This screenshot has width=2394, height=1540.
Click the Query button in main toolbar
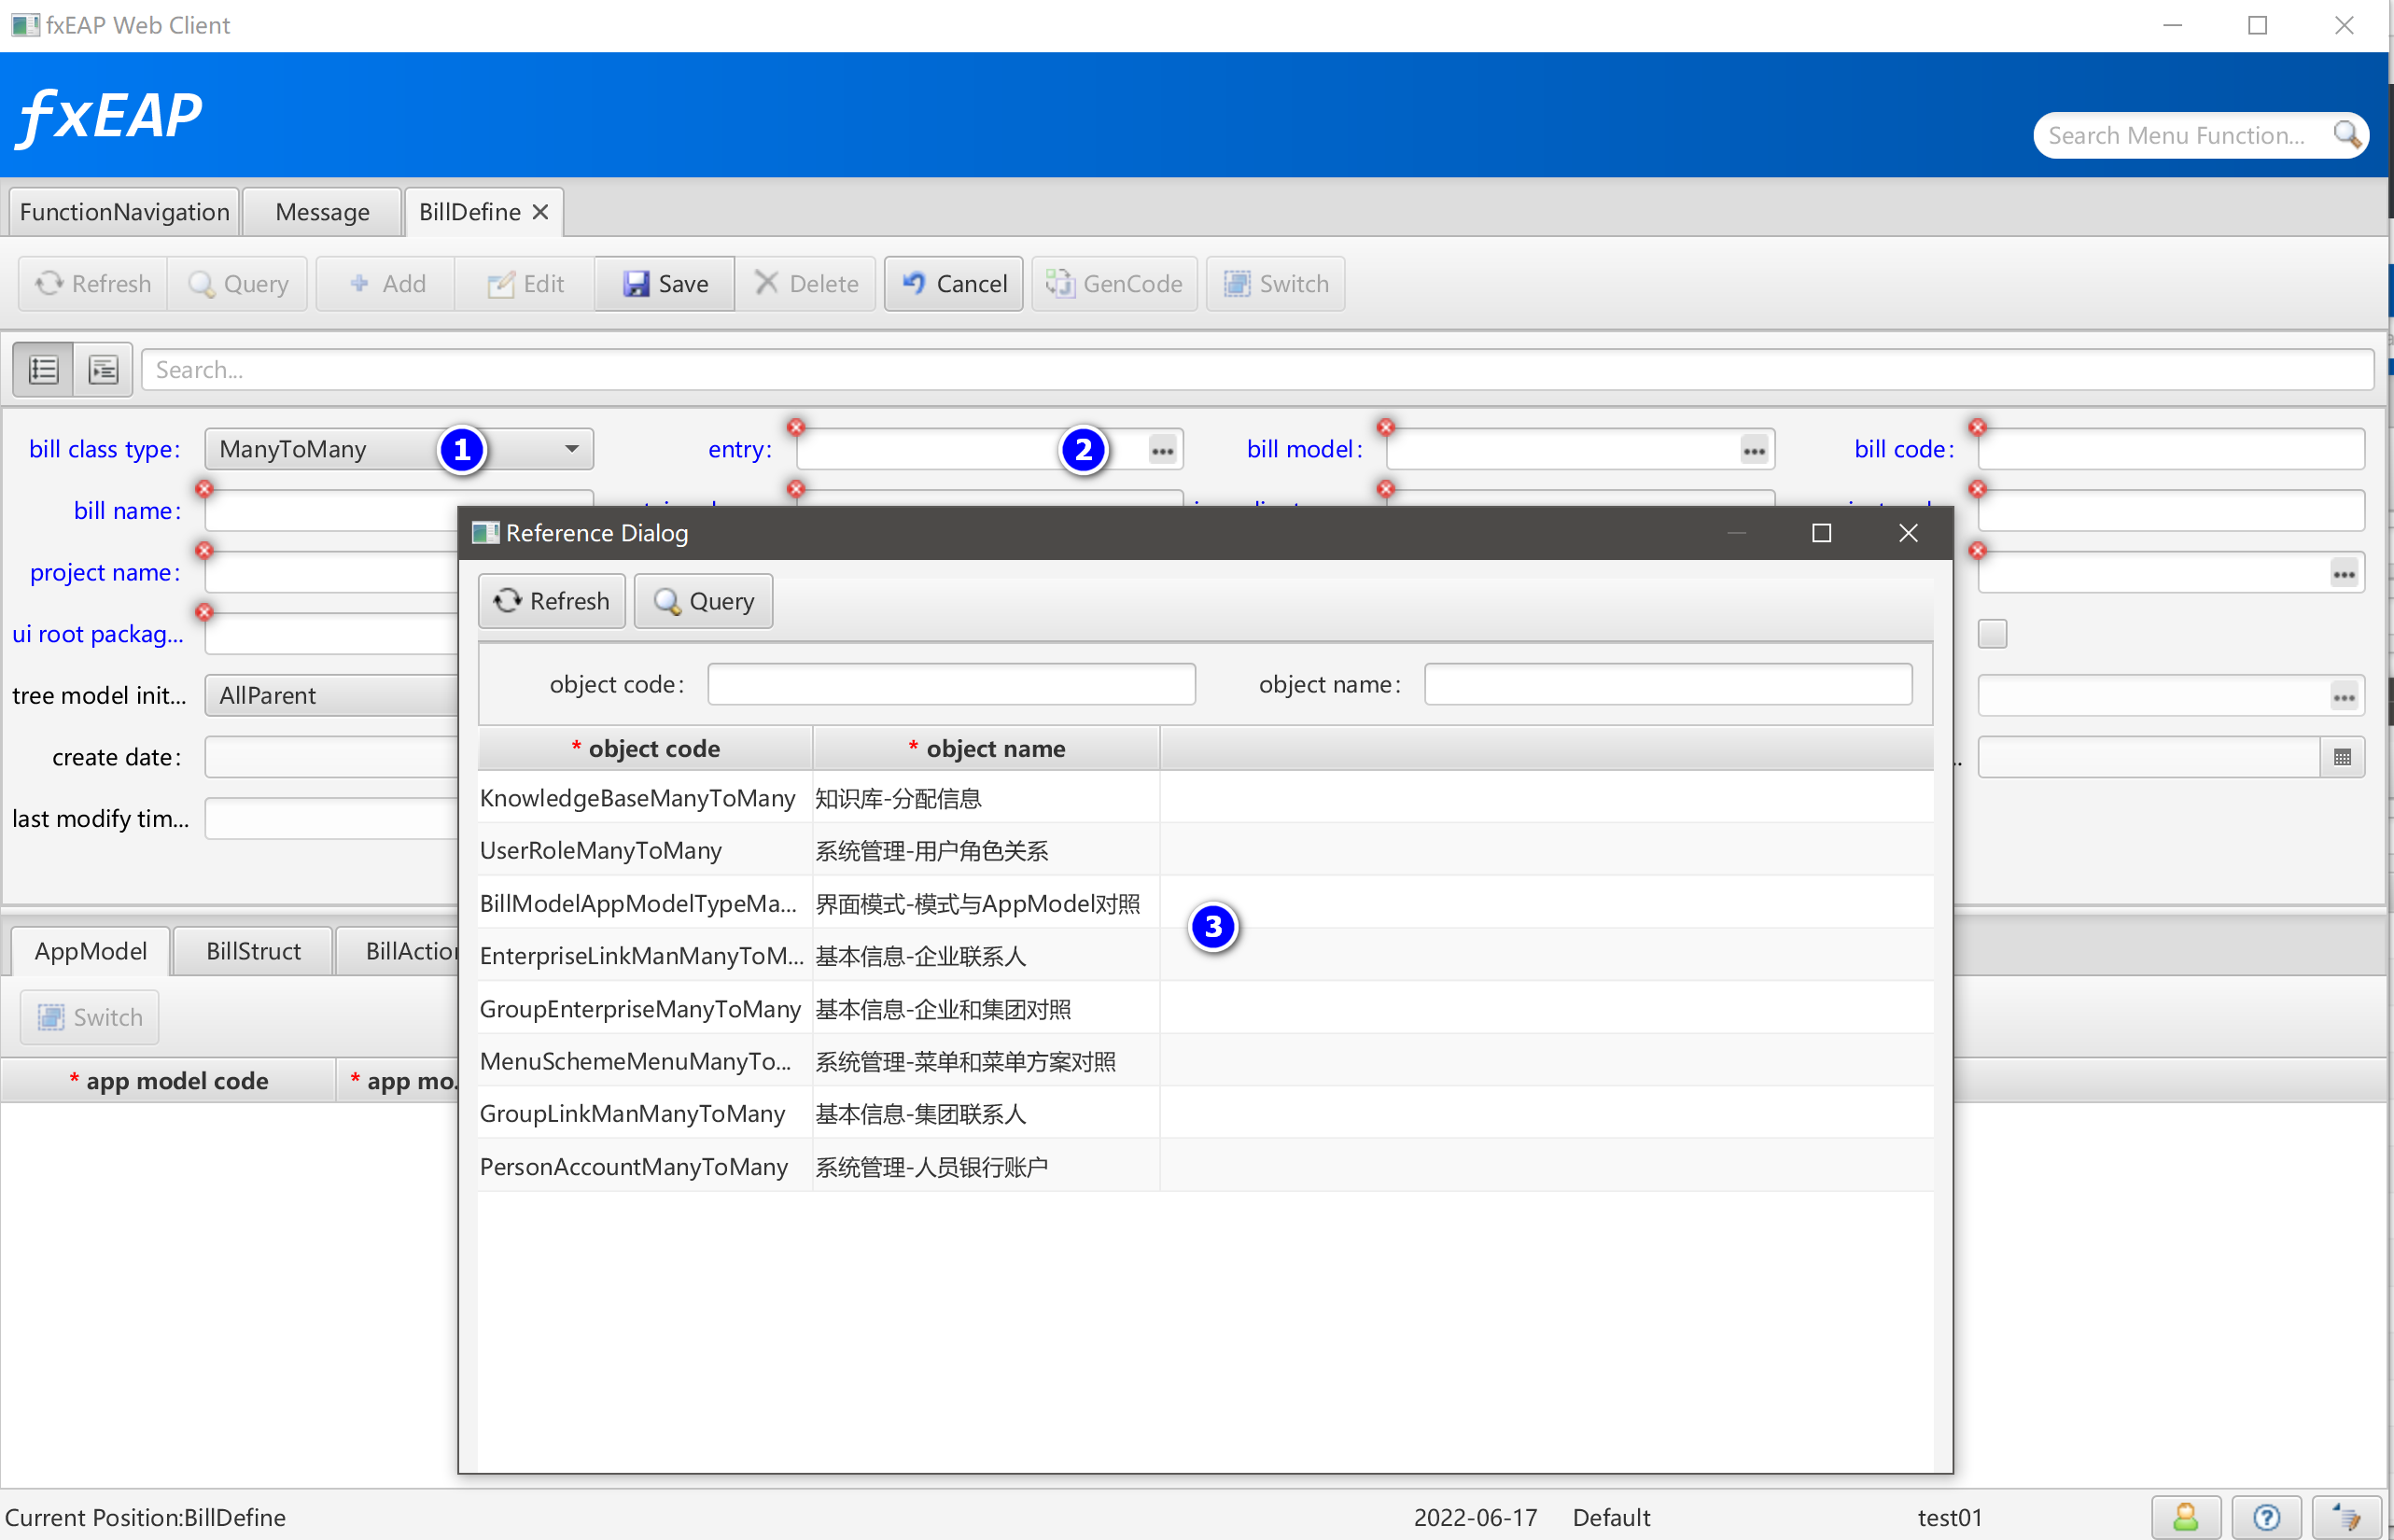[x=238, y=284]
